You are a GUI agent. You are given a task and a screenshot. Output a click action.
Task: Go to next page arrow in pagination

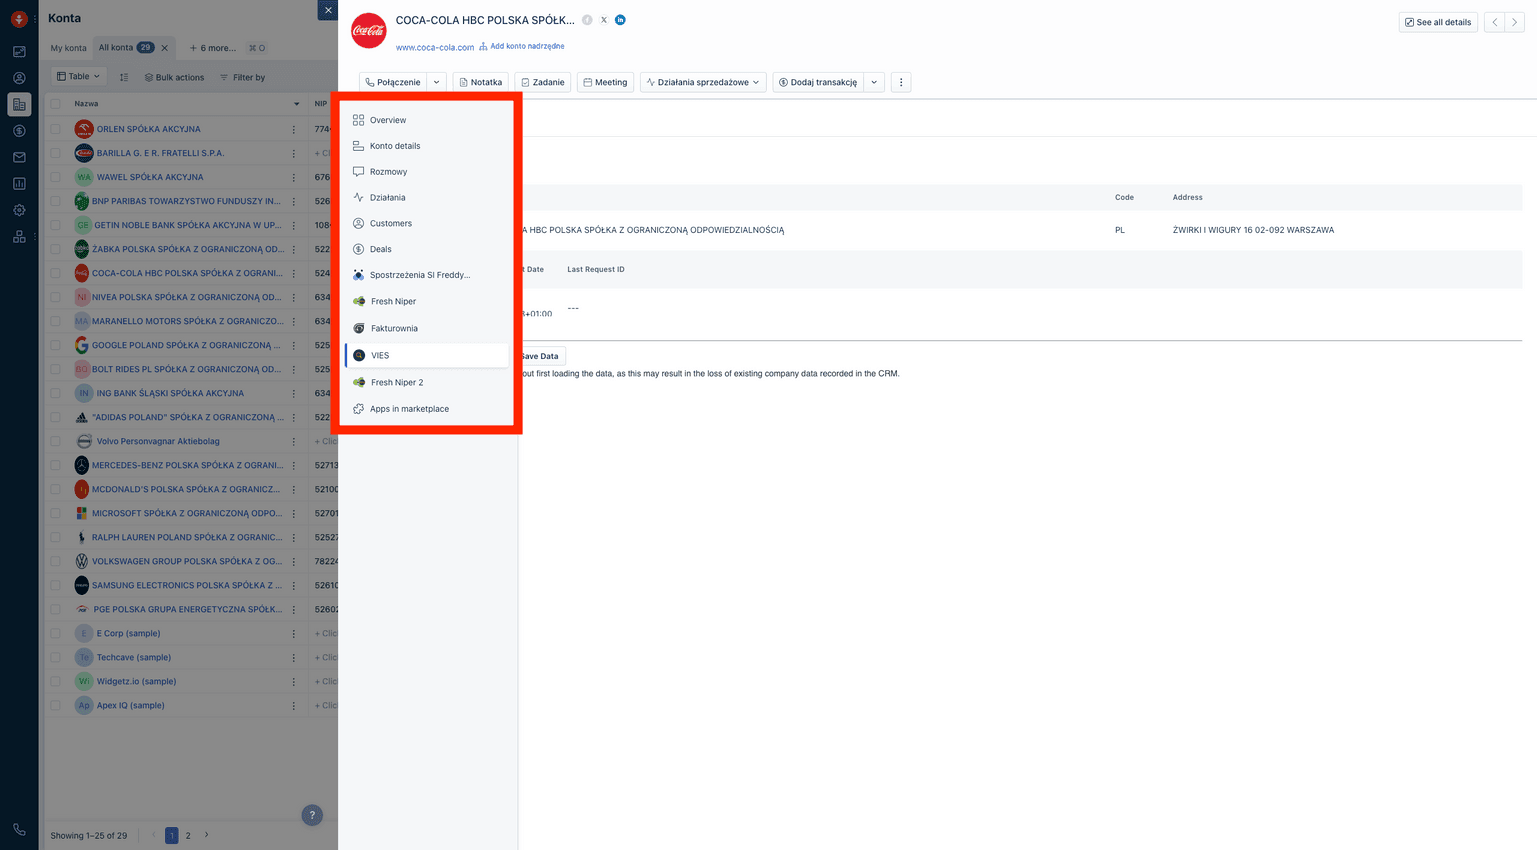[207, 835]
